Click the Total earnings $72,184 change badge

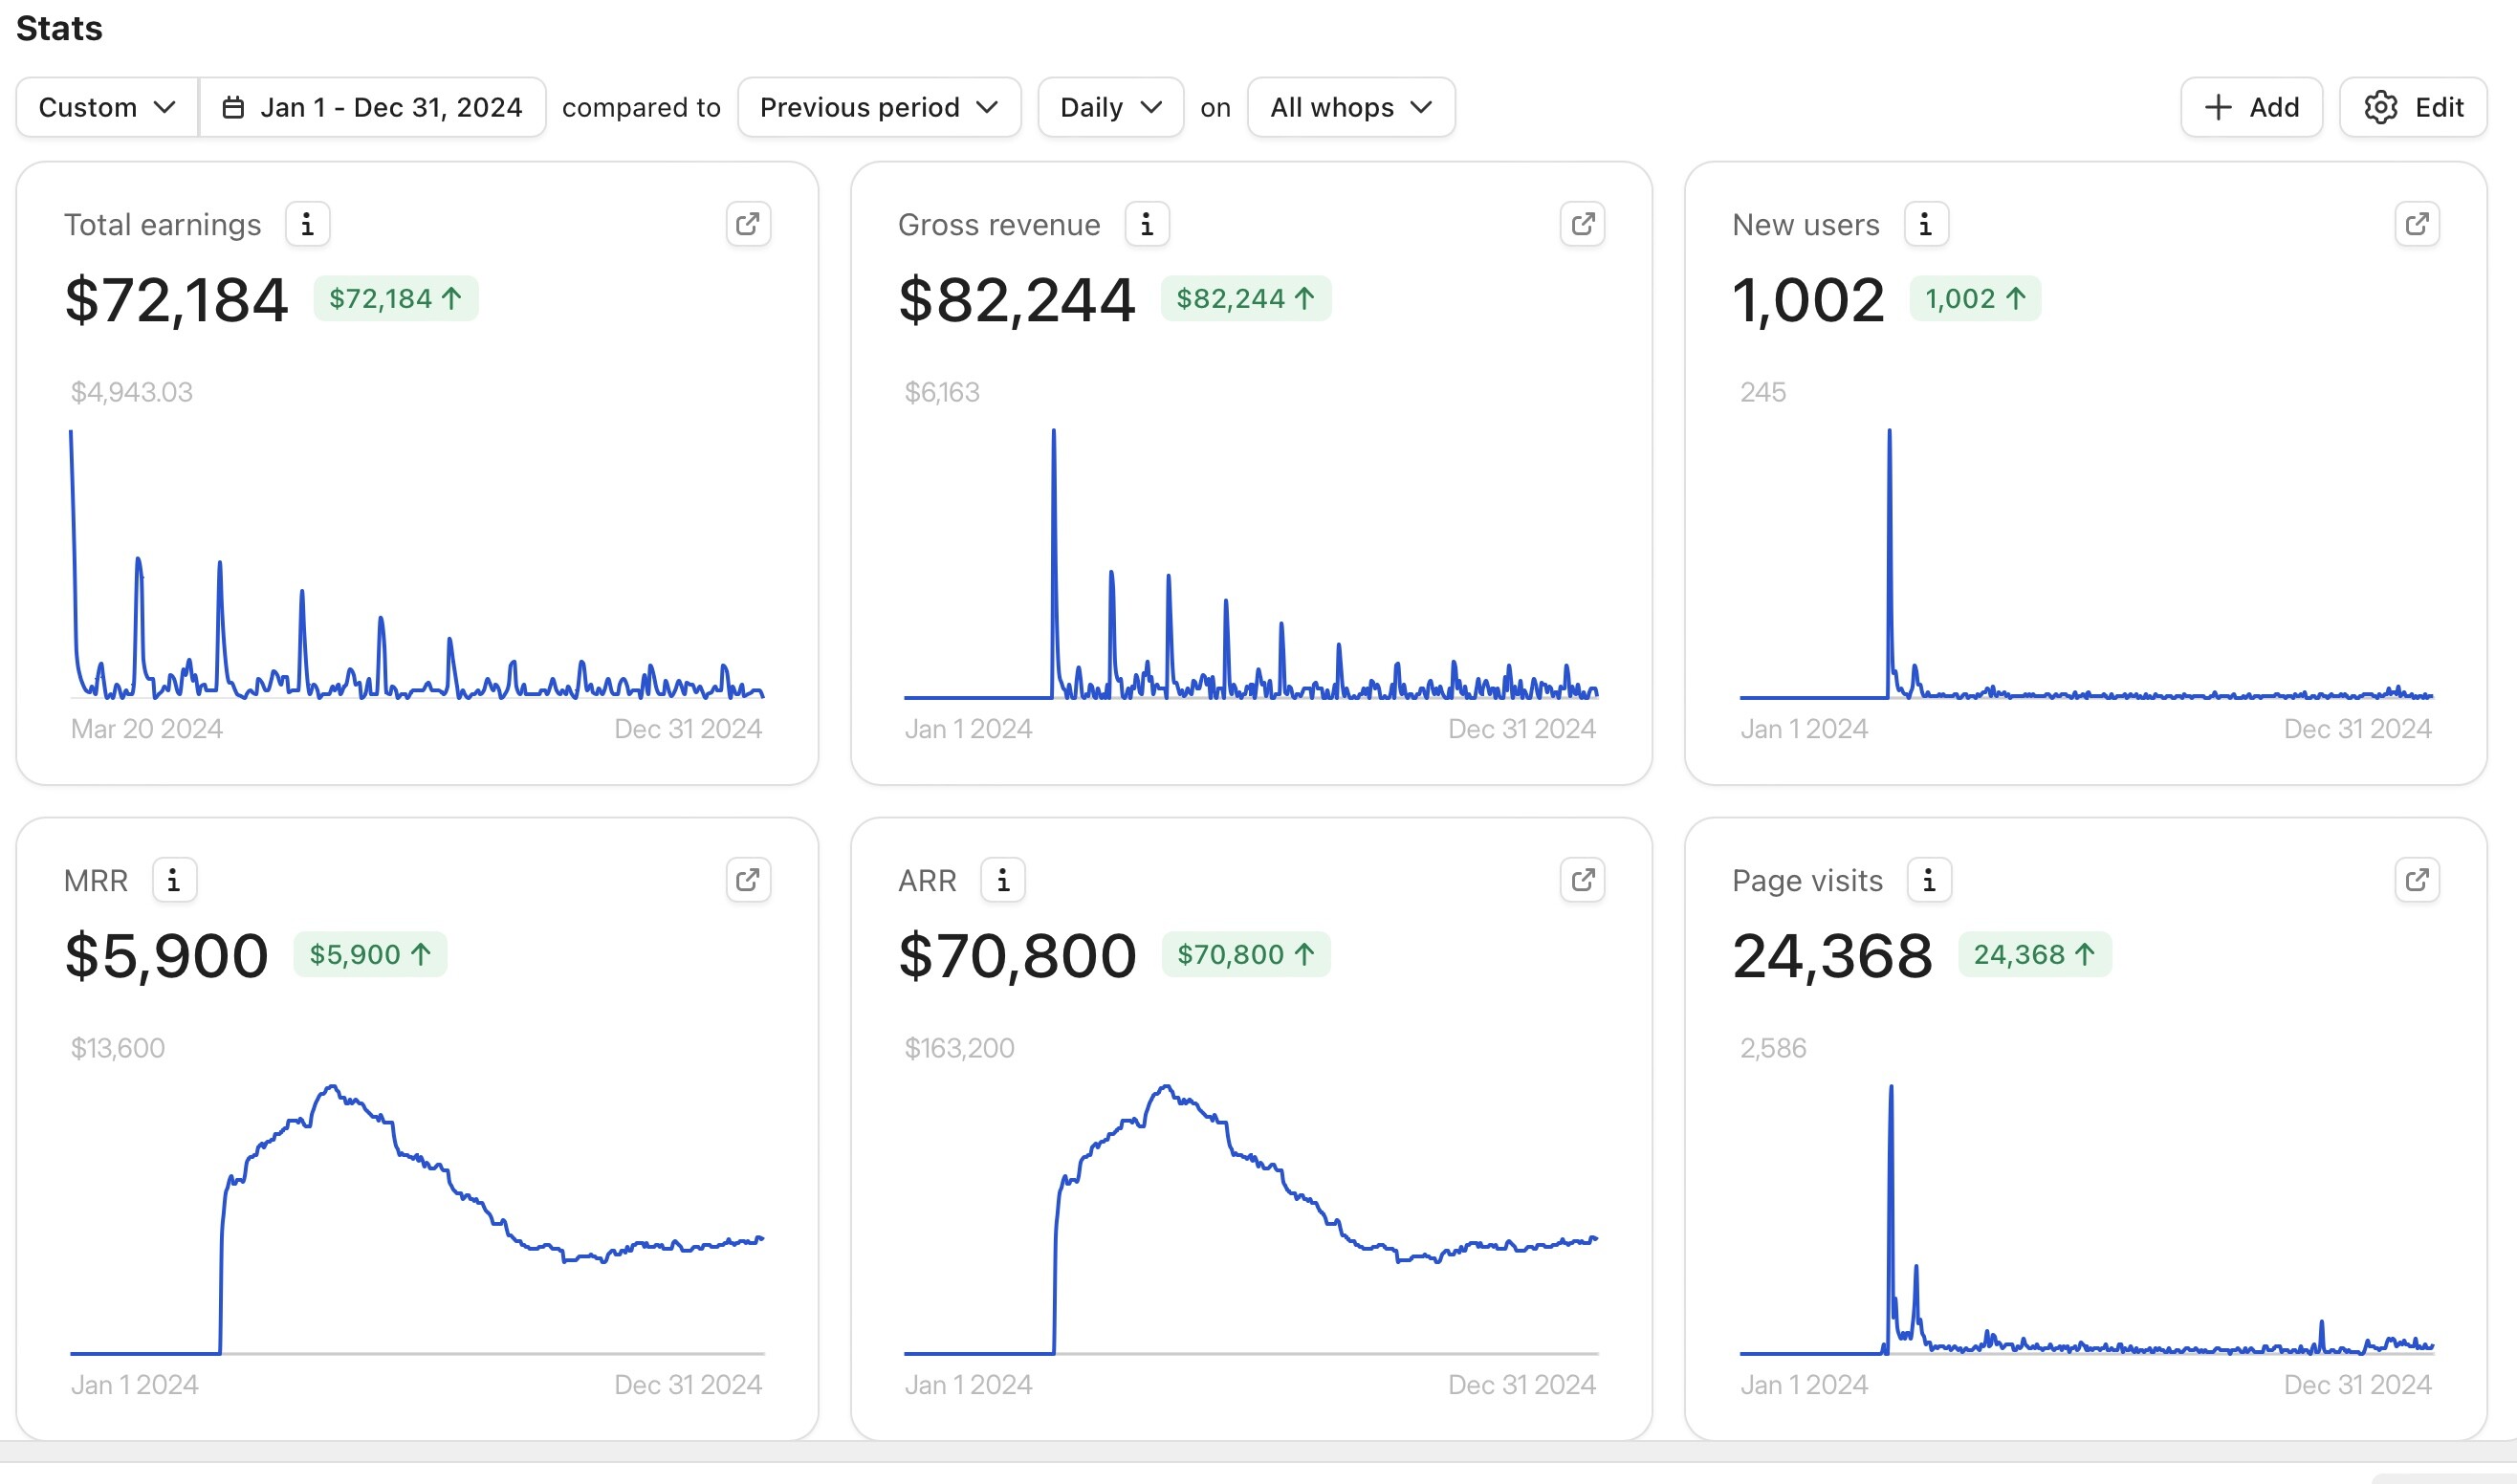396,298
